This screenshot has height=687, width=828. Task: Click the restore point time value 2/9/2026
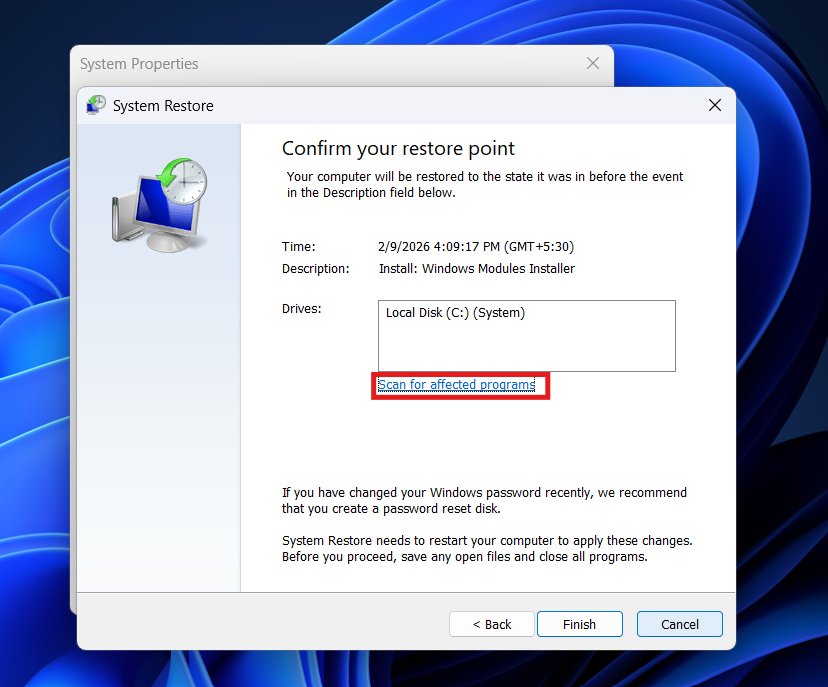coord(475,247)
